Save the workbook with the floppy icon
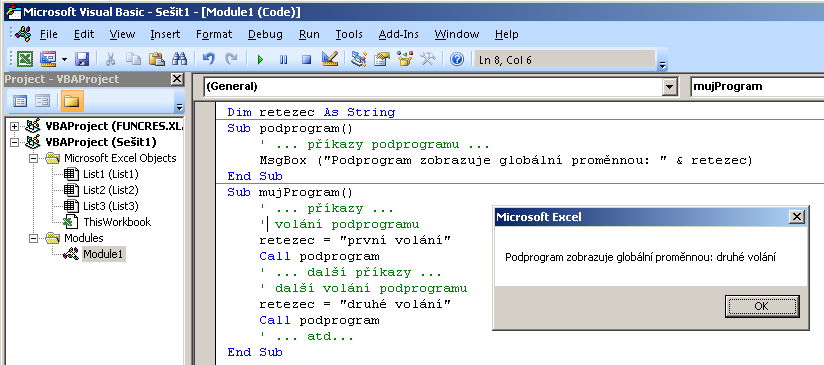824x365 pixels. pyautogui.click(x=82, y=59)
